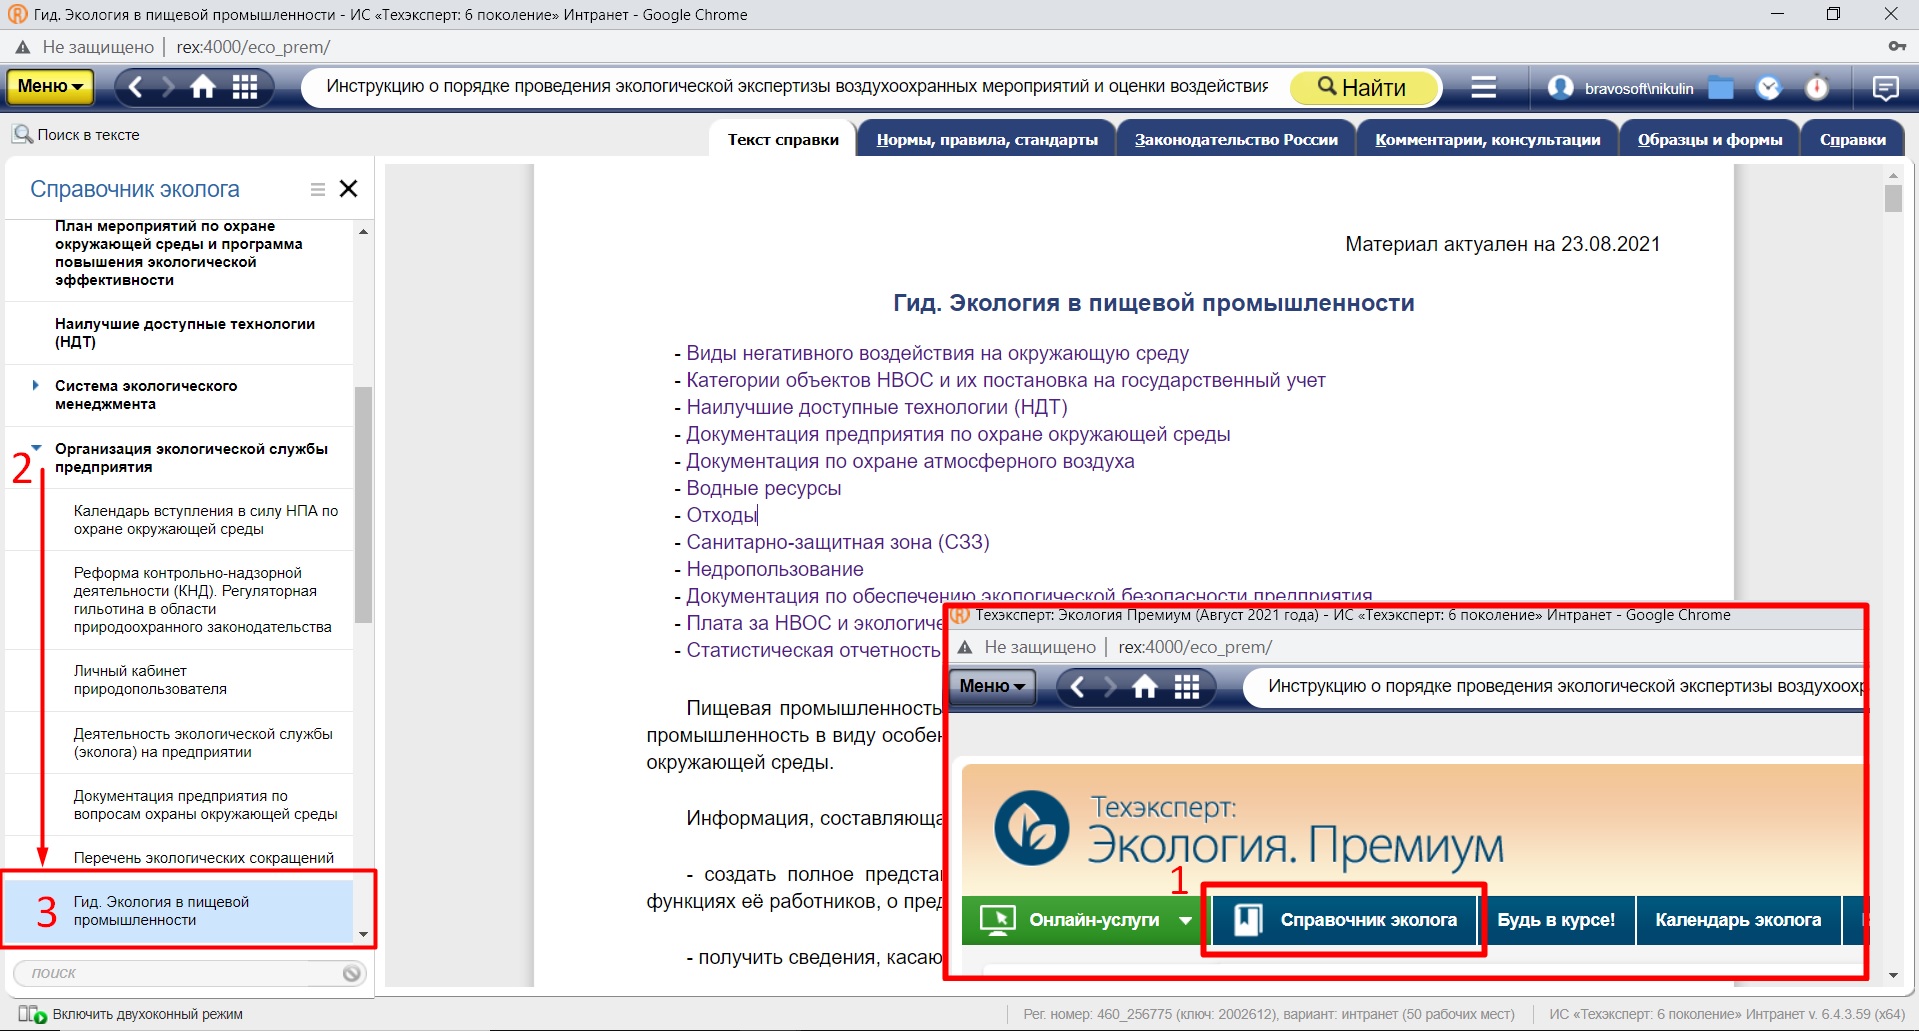Open План мероприятий по охране окружающей среды

tap(179, 253)
